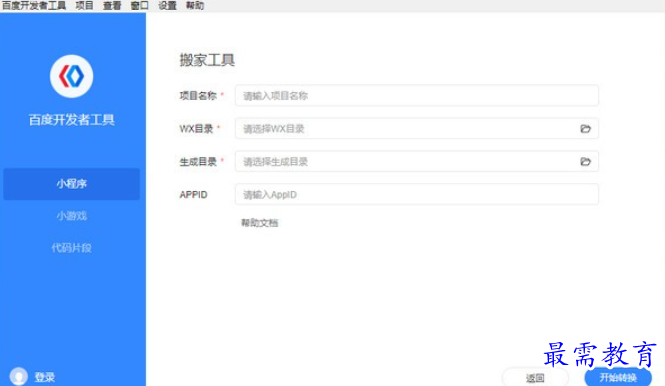
Task: Open the 查看 menu
Action: point(112,6)
